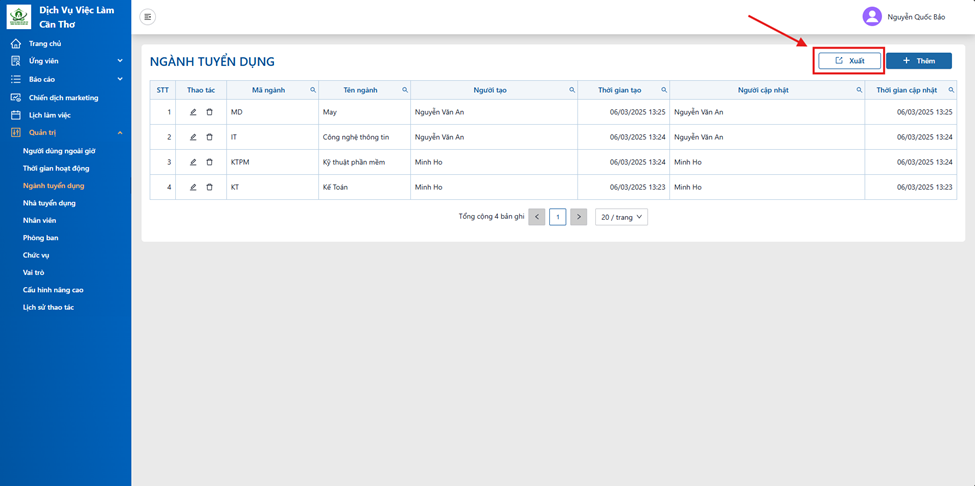Collapse the Quản trị sidebar section
975x486 pixels.
[x=65, y=132]
